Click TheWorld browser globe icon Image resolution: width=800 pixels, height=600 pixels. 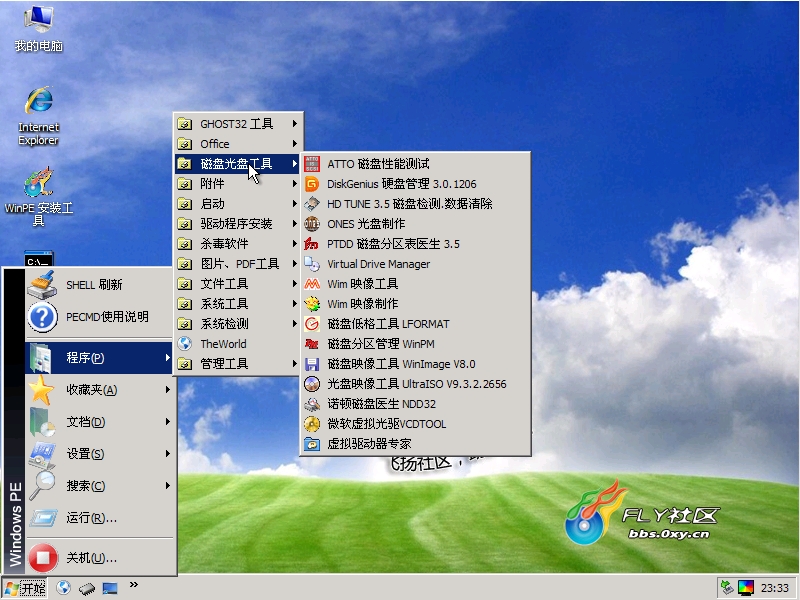(x=184, y=344)
